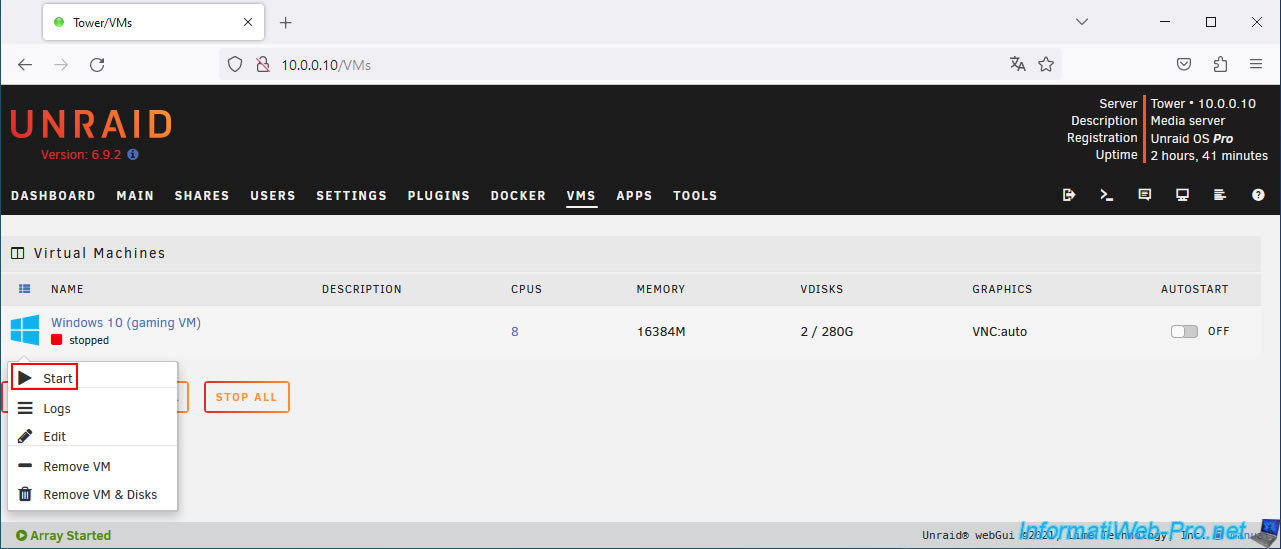Click the UNRAID logo
The width and height of the screenshot is (1281, 549).
point(91,124)
